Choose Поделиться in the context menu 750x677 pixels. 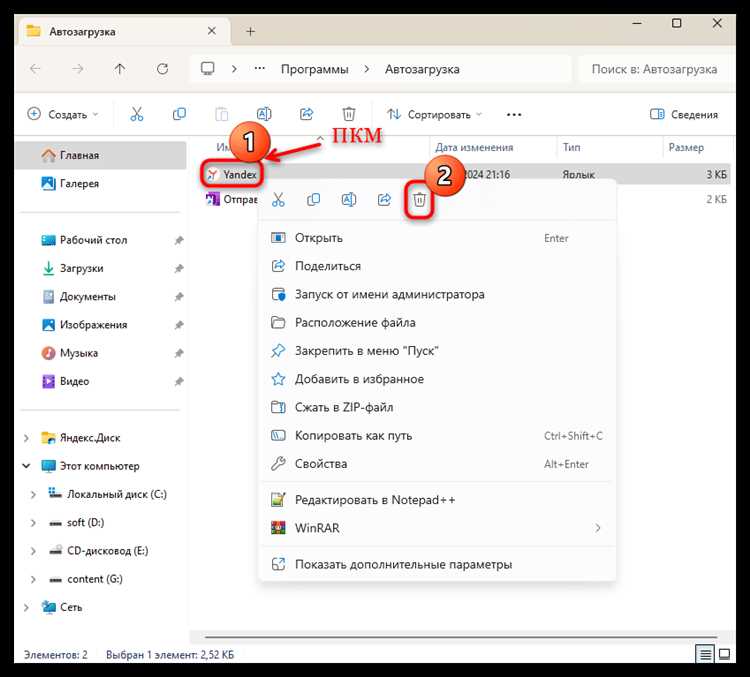(x=437, y=266)
